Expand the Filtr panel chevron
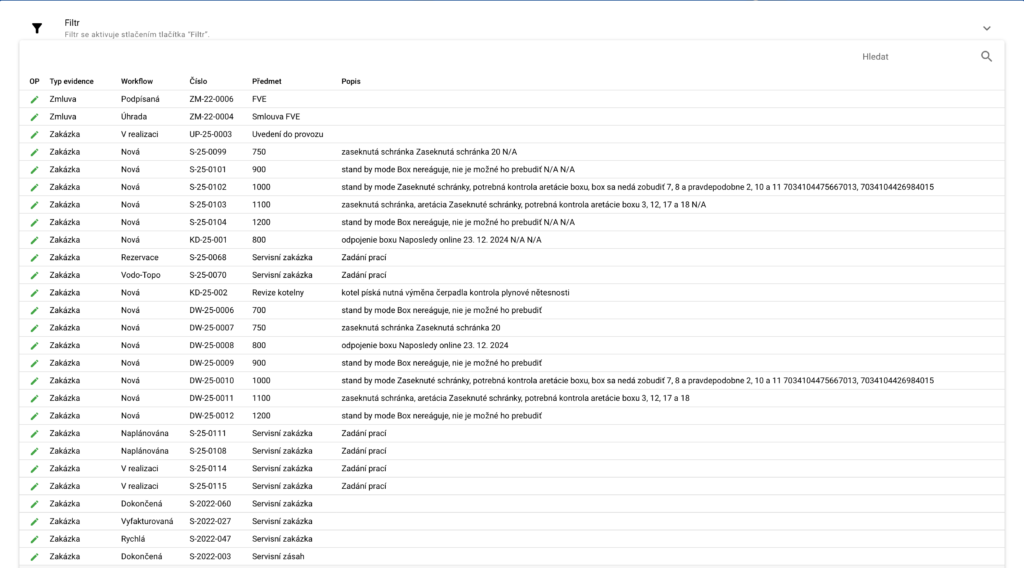 986,28
